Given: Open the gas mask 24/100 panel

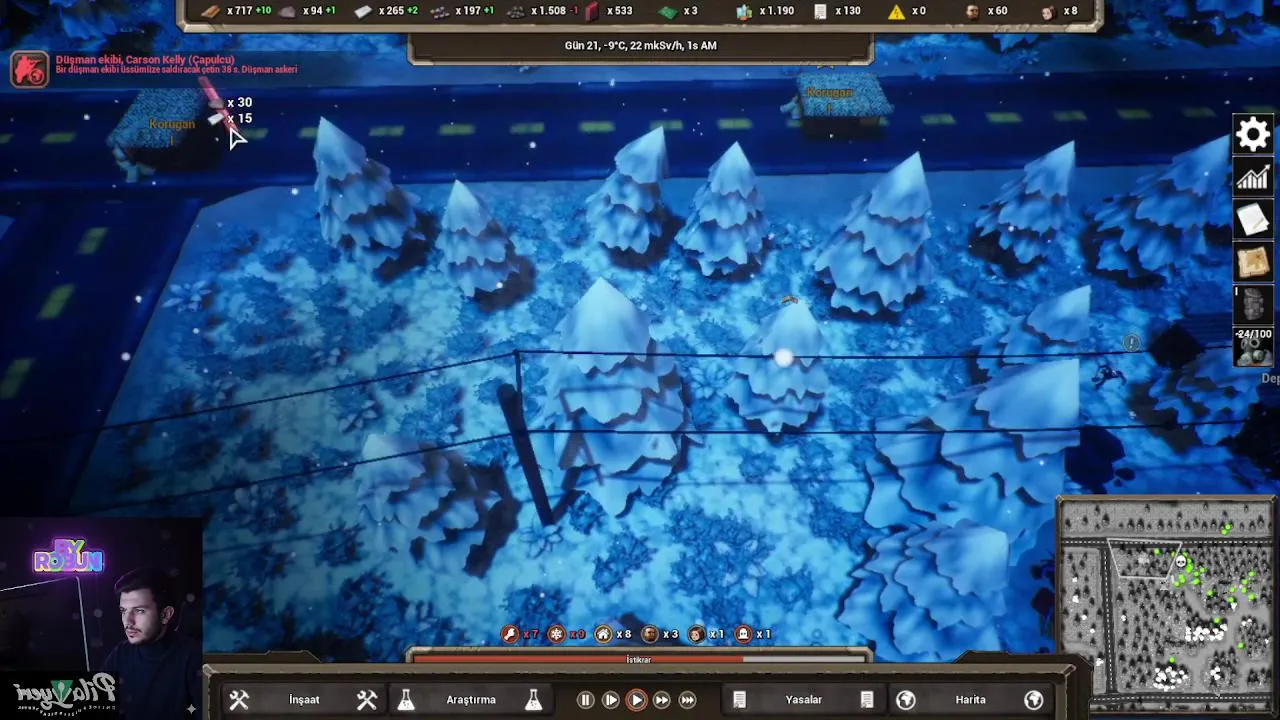Looking at the screenshot, I should point(1253,346).
